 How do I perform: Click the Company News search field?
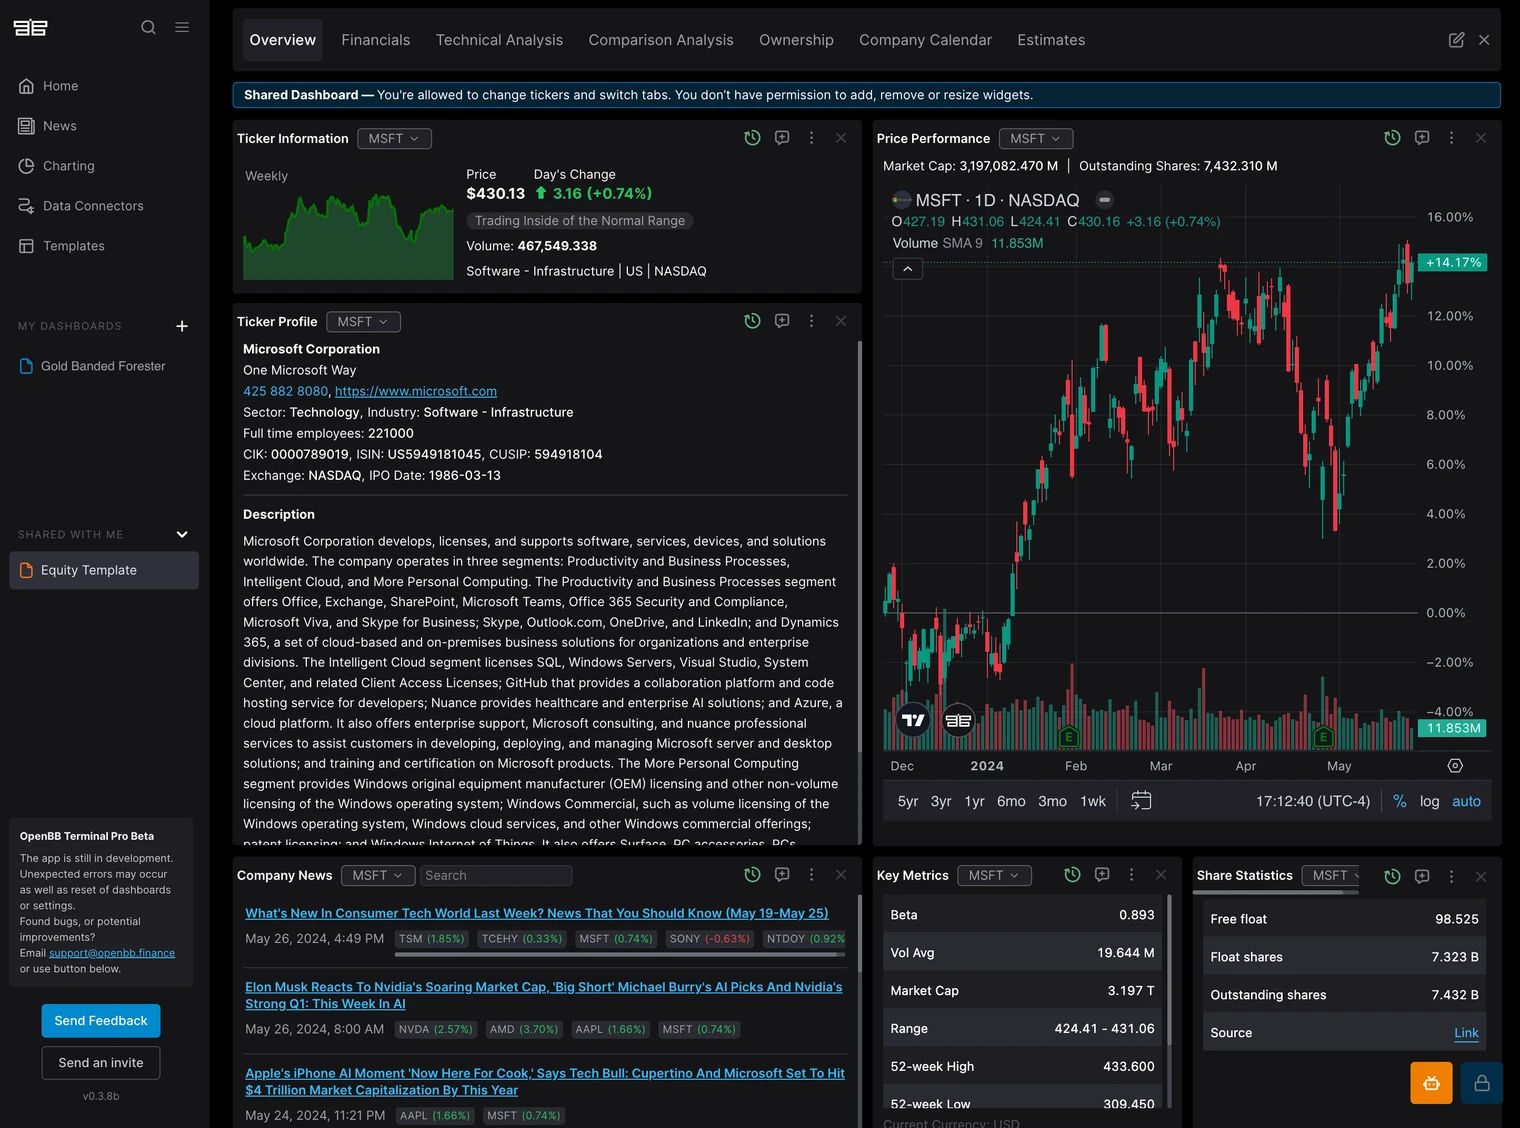pos(496,876)
